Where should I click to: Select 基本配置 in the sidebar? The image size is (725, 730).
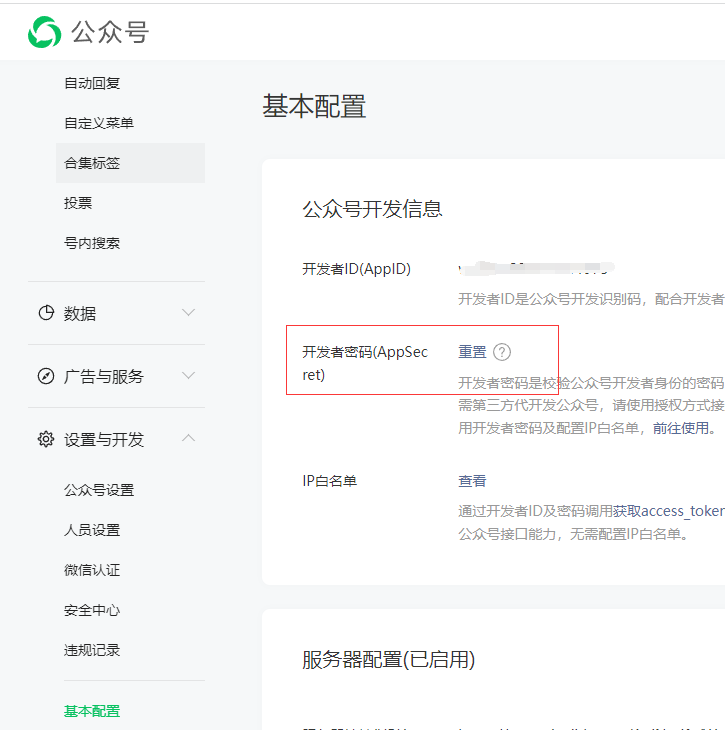pyautogui.click(x=92, y=711)
